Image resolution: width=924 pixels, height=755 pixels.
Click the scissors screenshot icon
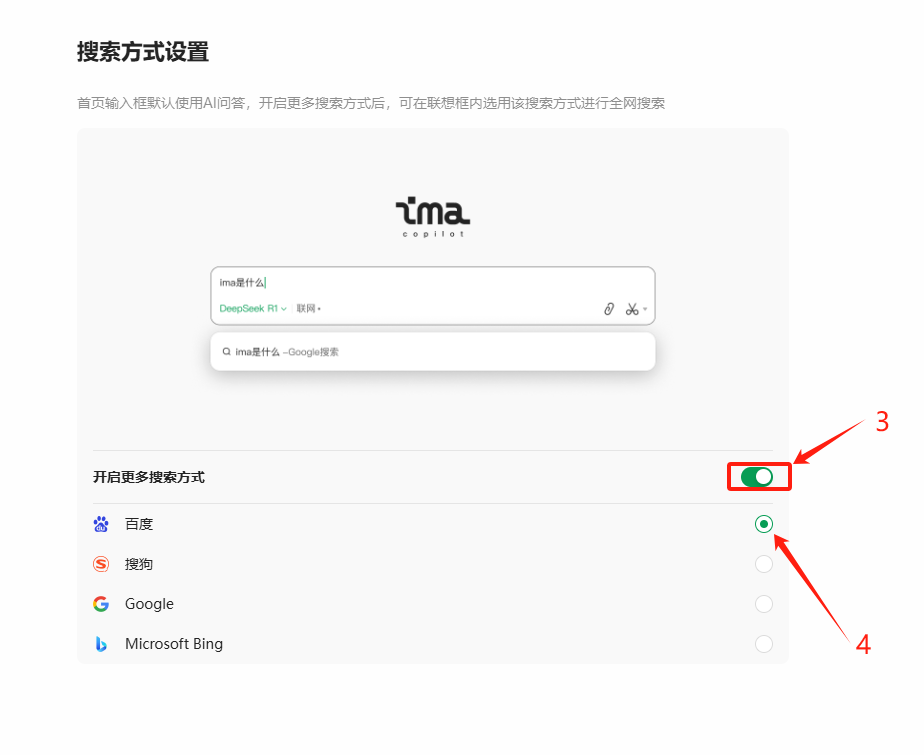click(632, 309)
